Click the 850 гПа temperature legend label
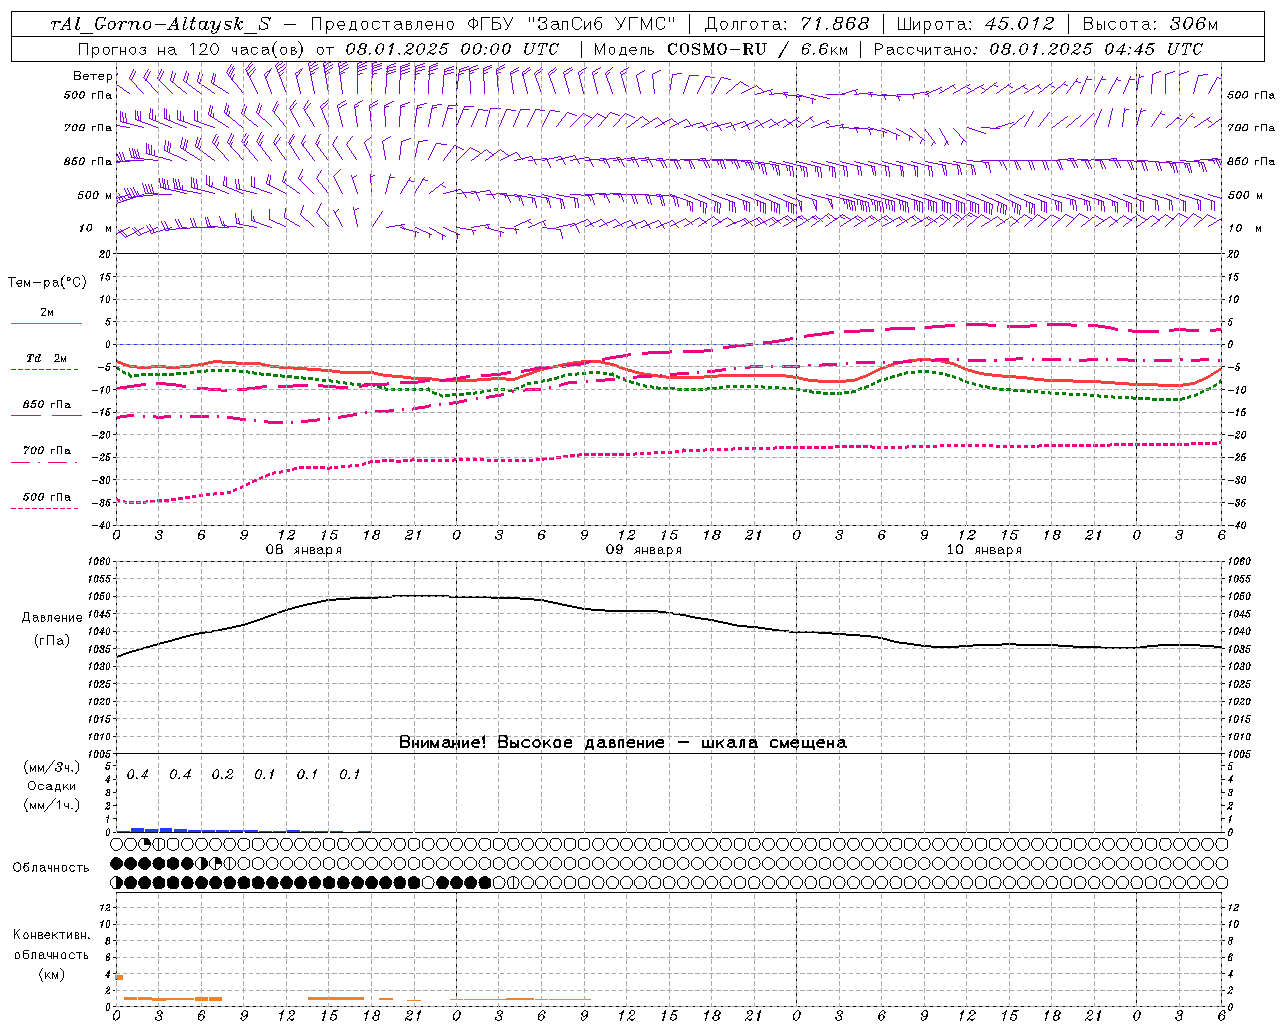The width and height of the screenshot is (1280, 1024). click(x=47, y=405)
